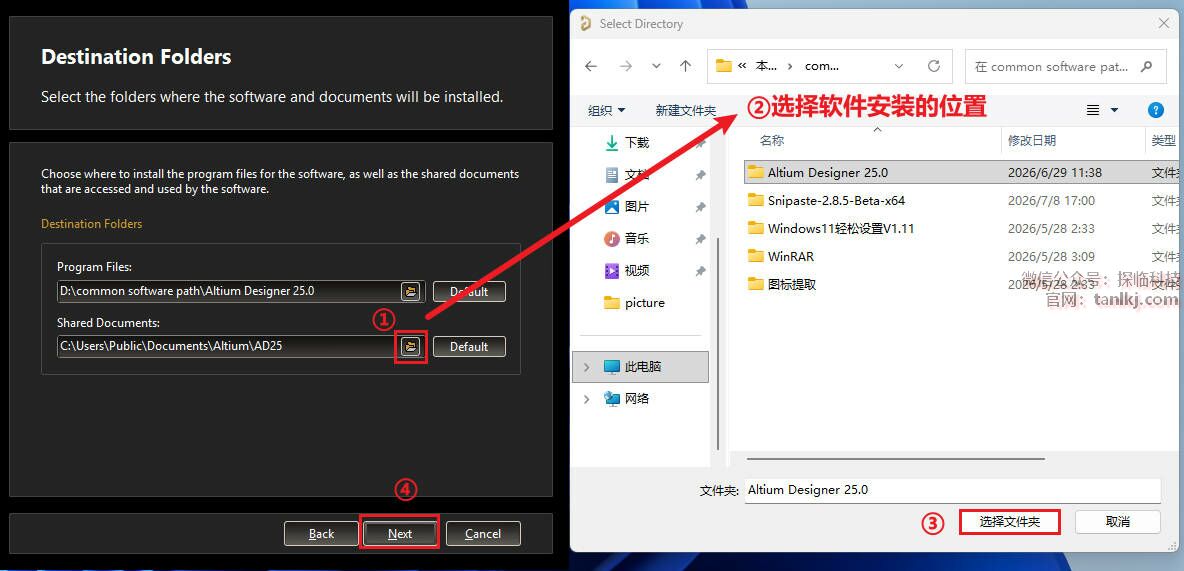Refresh the current folder view
The image size is (1184, 571).
coord(934,66)
